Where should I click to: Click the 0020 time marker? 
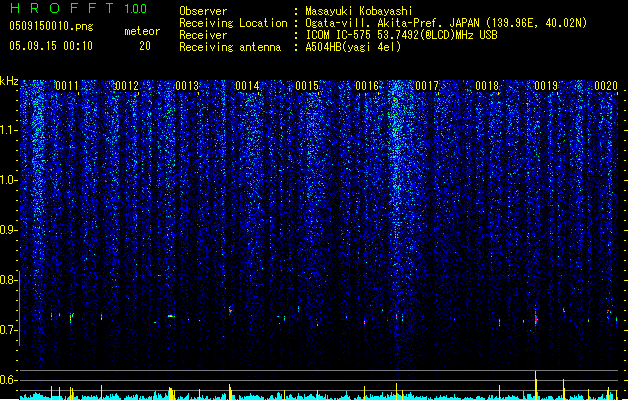click(606, 86)
